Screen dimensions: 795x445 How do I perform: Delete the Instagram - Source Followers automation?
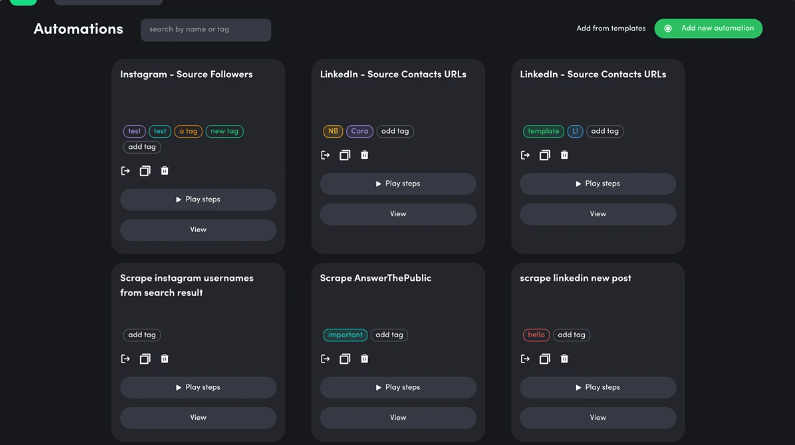point(165,171)
